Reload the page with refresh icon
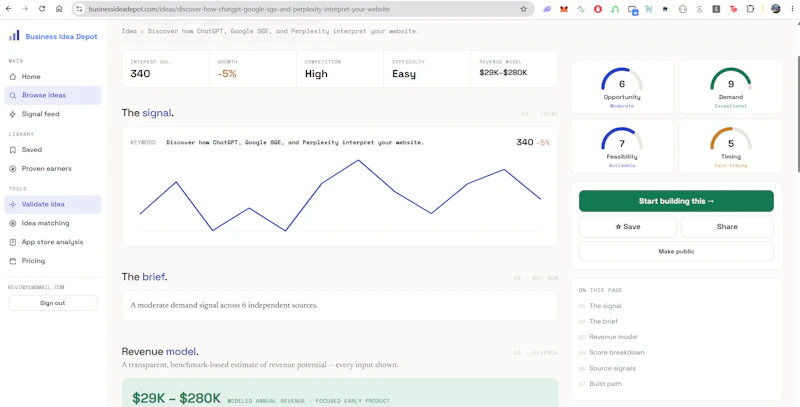The height and width of the screenshot is (407, 800). coord(42,9)
